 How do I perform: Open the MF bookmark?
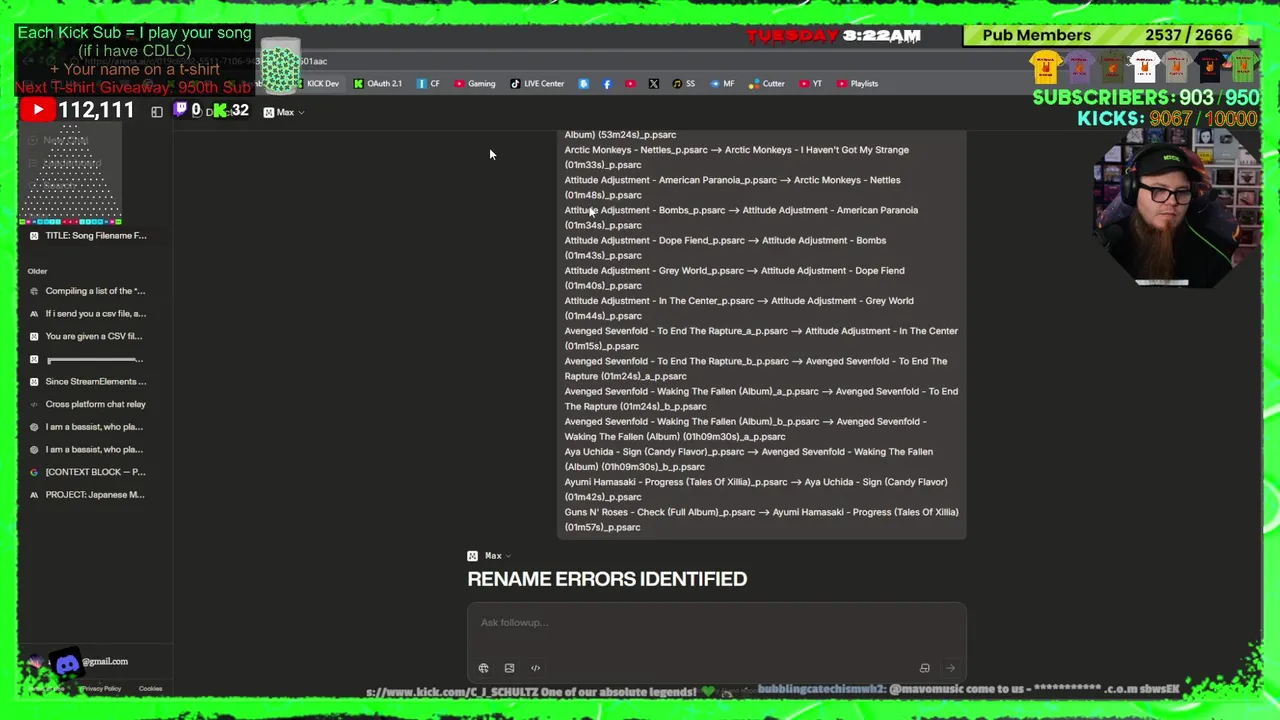click(722, 84)
